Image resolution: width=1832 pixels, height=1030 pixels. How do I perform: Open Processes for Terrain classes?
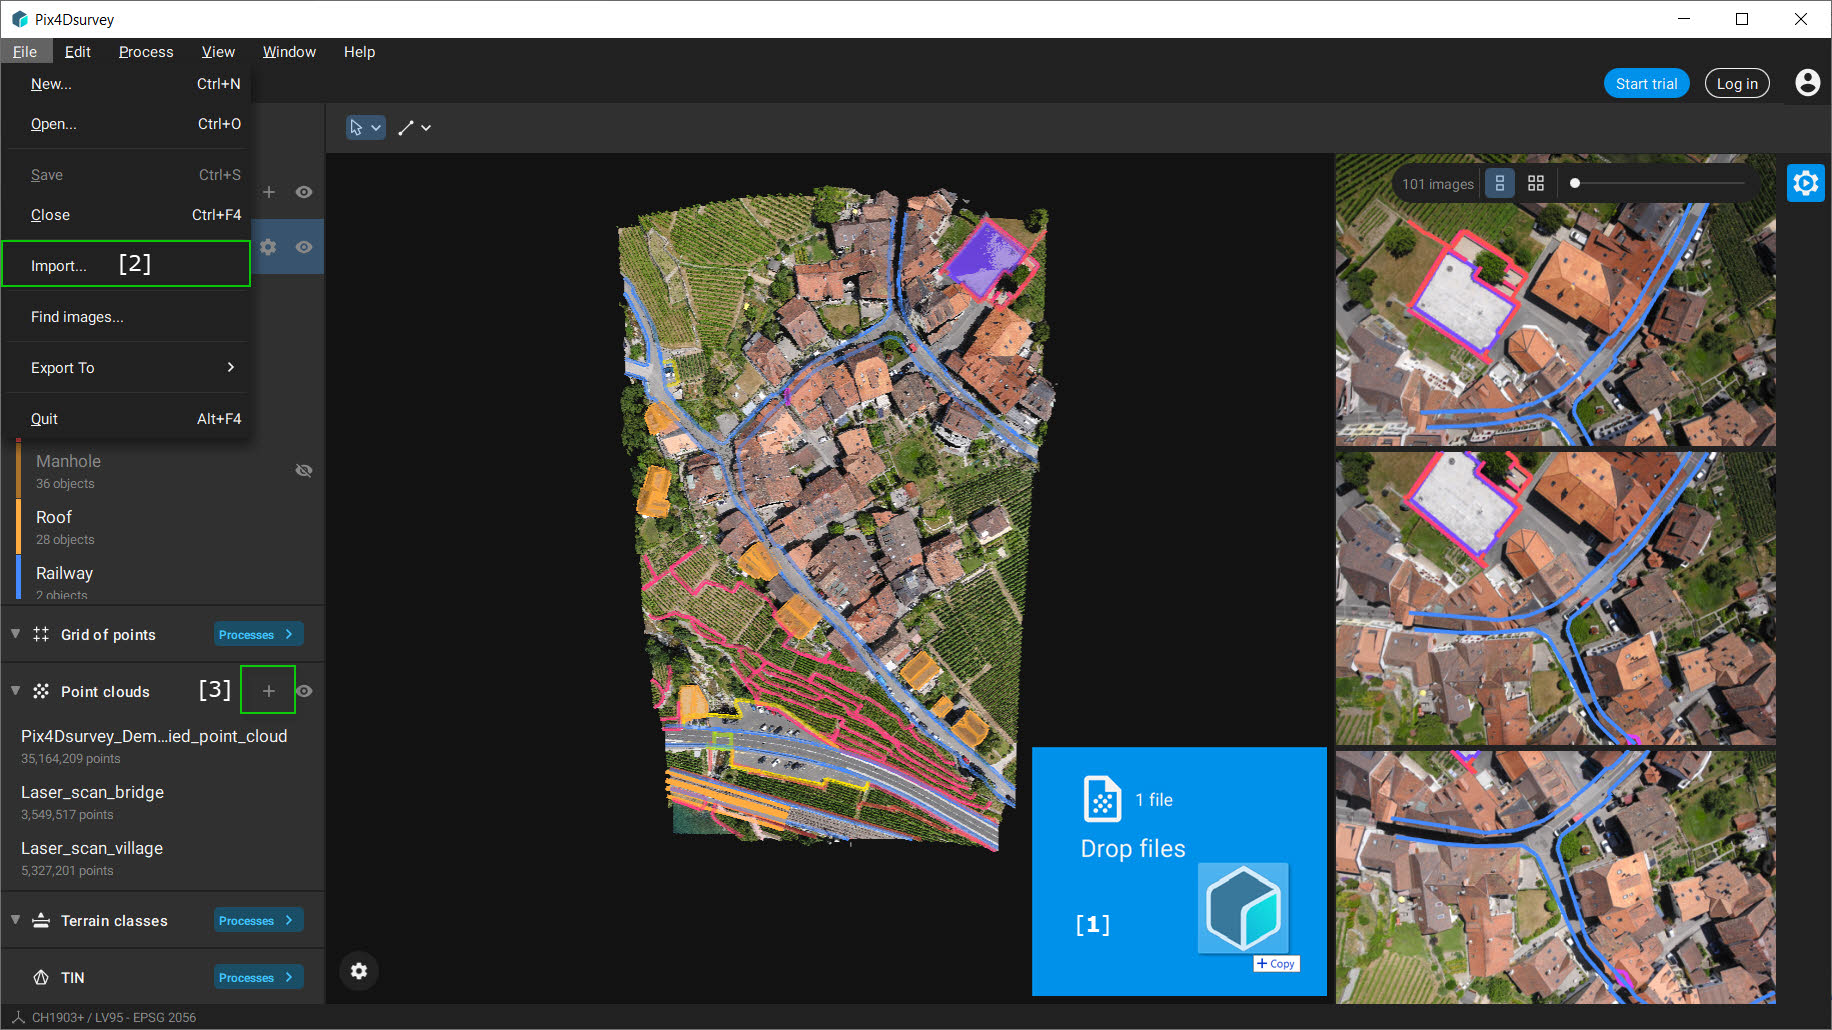point(257,919)
